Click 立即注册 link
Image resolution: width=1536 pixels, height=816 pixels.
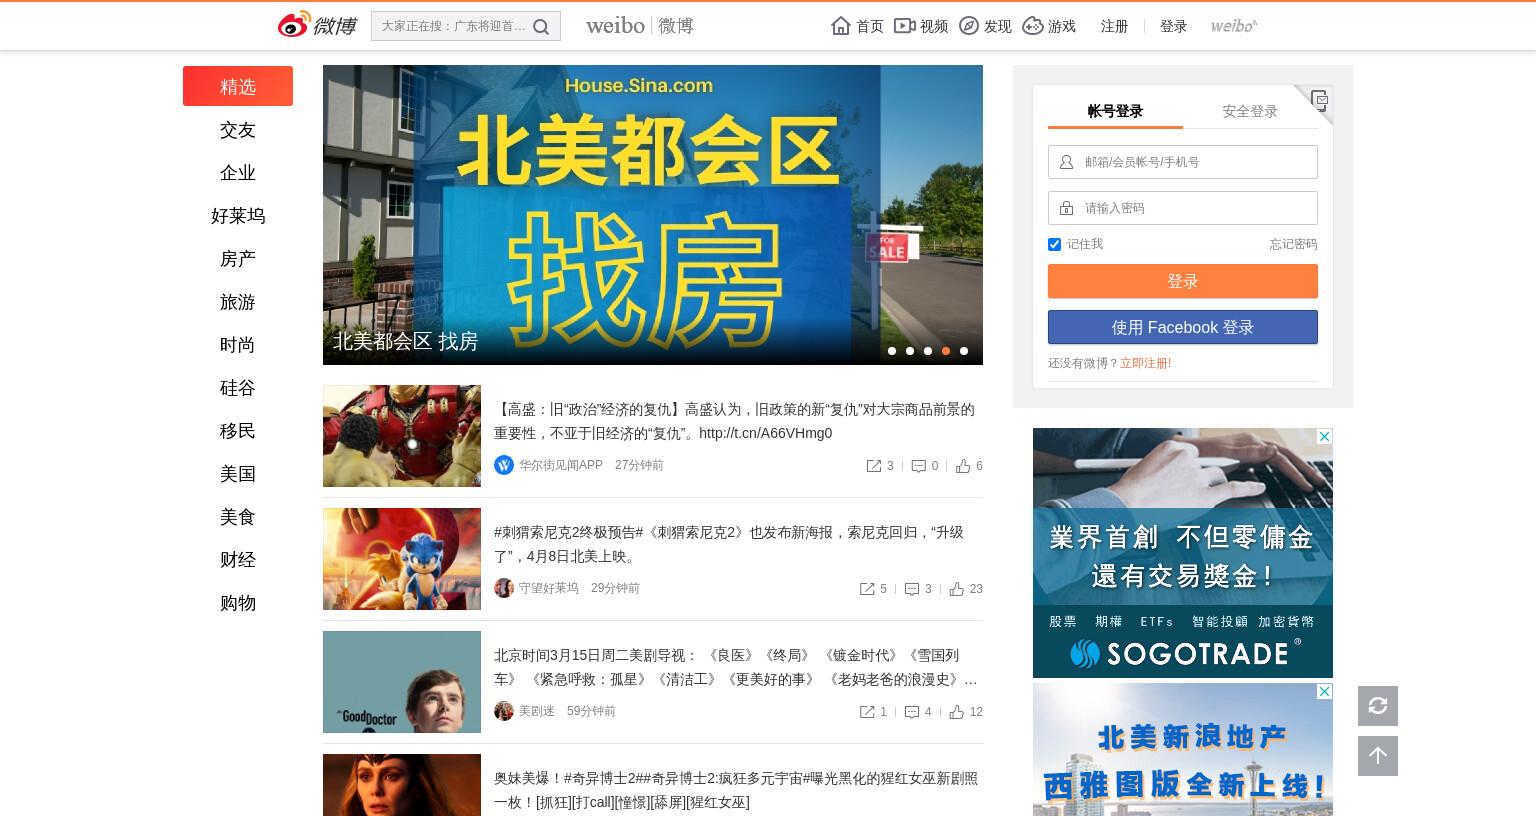pyautogui.click(x=1145, y=363)
